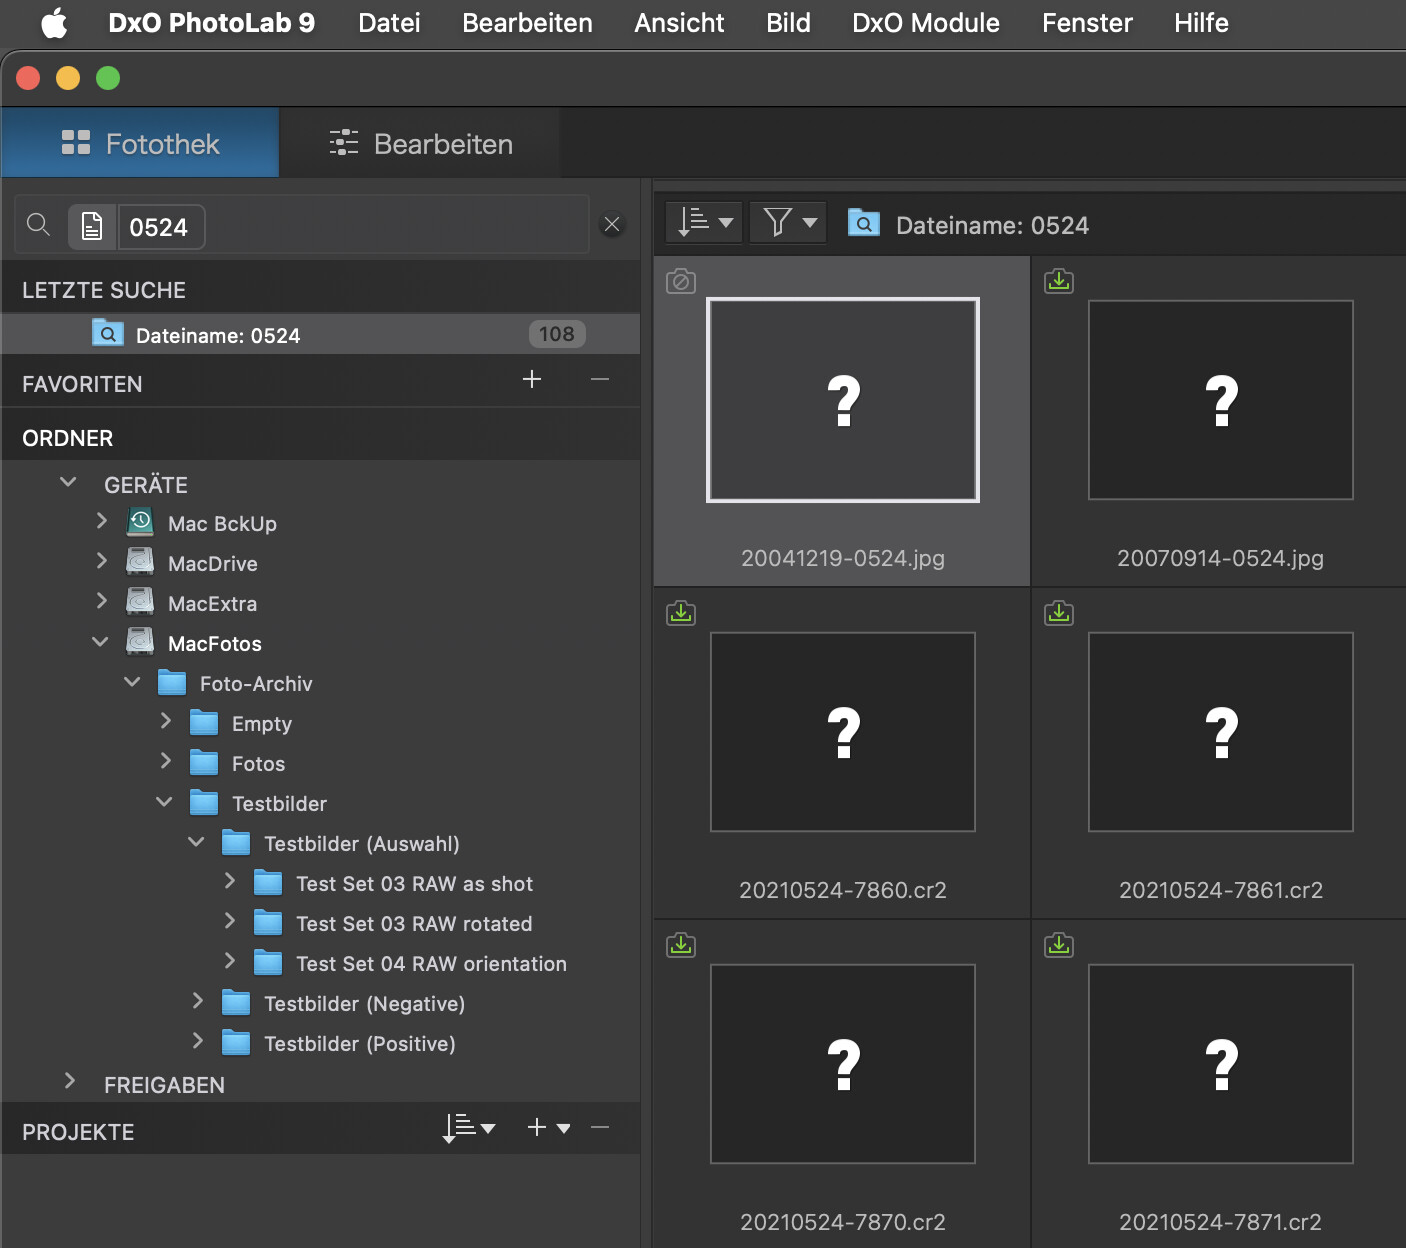1406x1248 pixels.
Task: Click the camera badge icon on 20041219-0524.jpg
Action: pos(681,282)
